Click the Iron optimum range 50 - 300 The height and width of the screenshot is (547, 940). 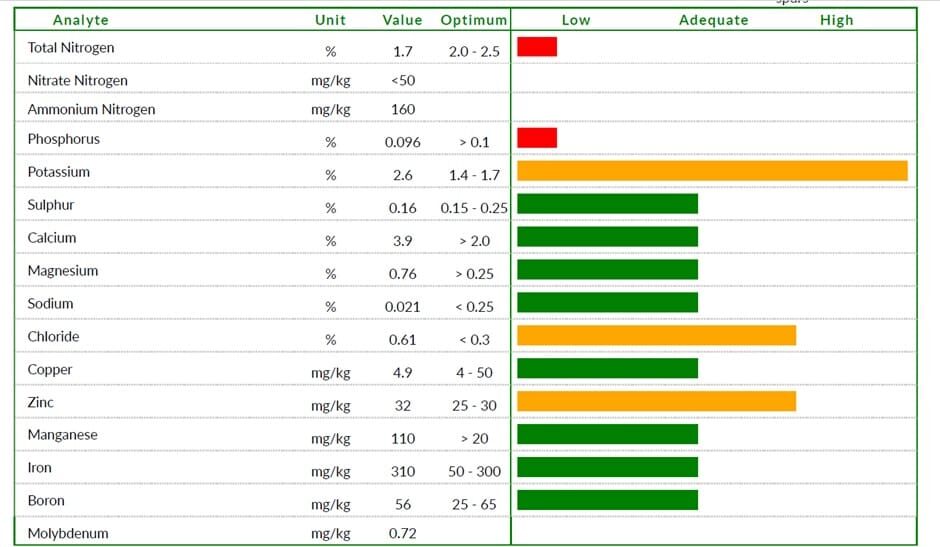[474, 471]
